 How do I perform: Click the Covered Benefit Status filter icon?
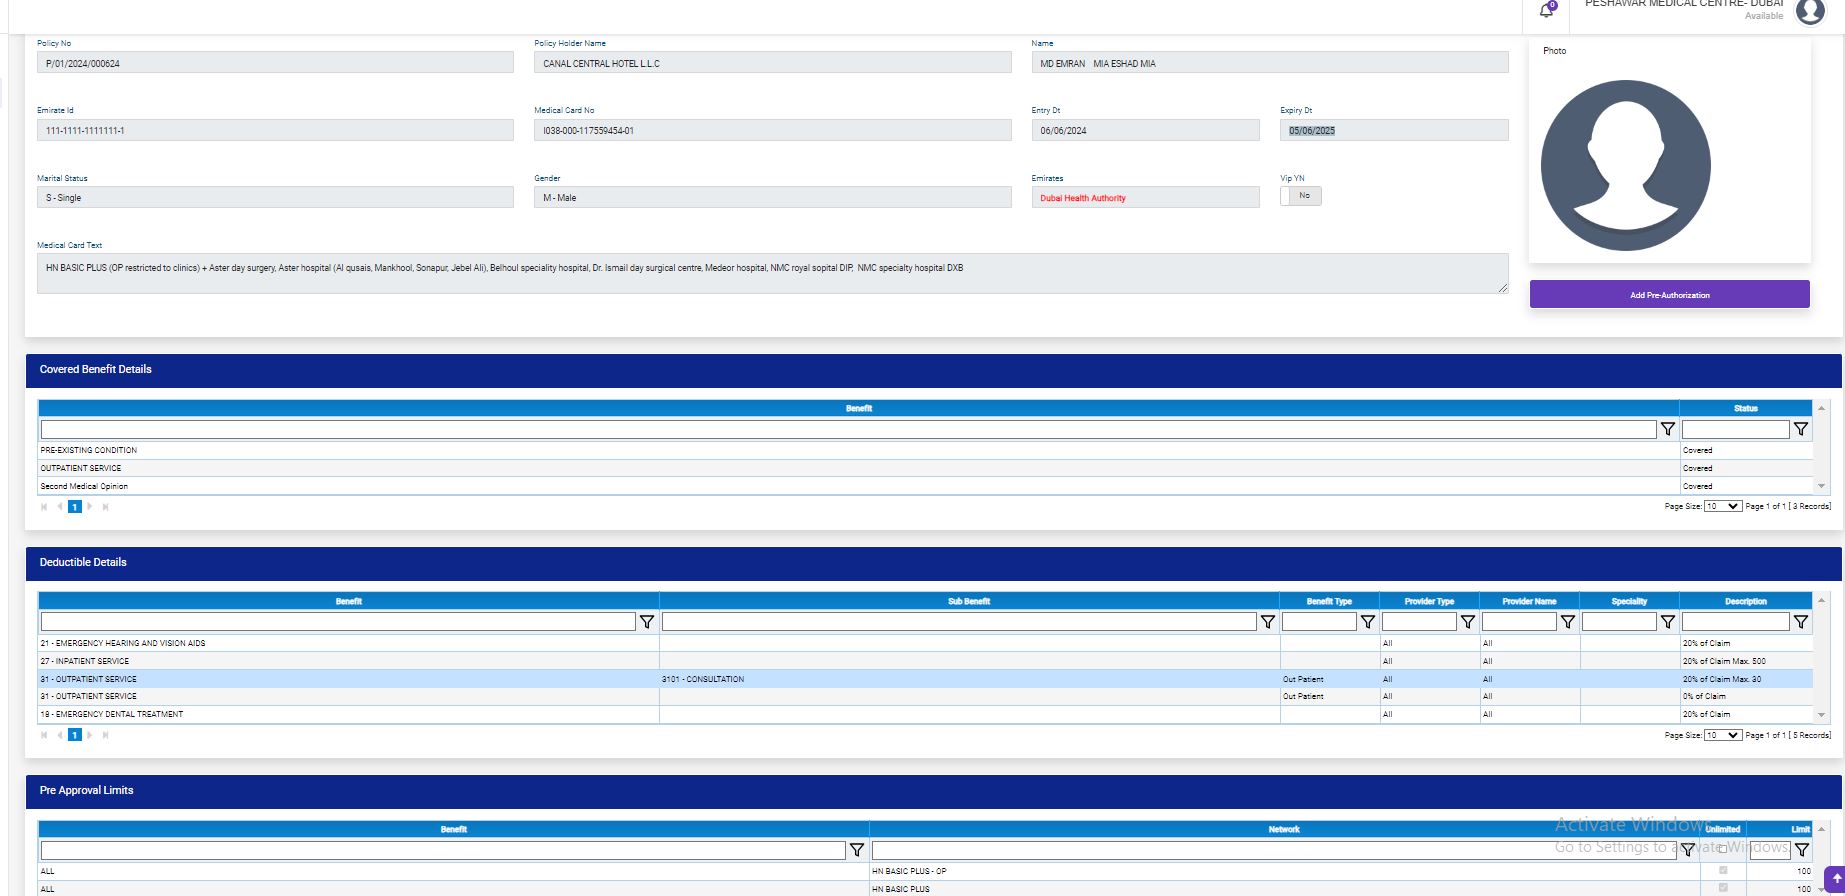tap(1800, 429)
